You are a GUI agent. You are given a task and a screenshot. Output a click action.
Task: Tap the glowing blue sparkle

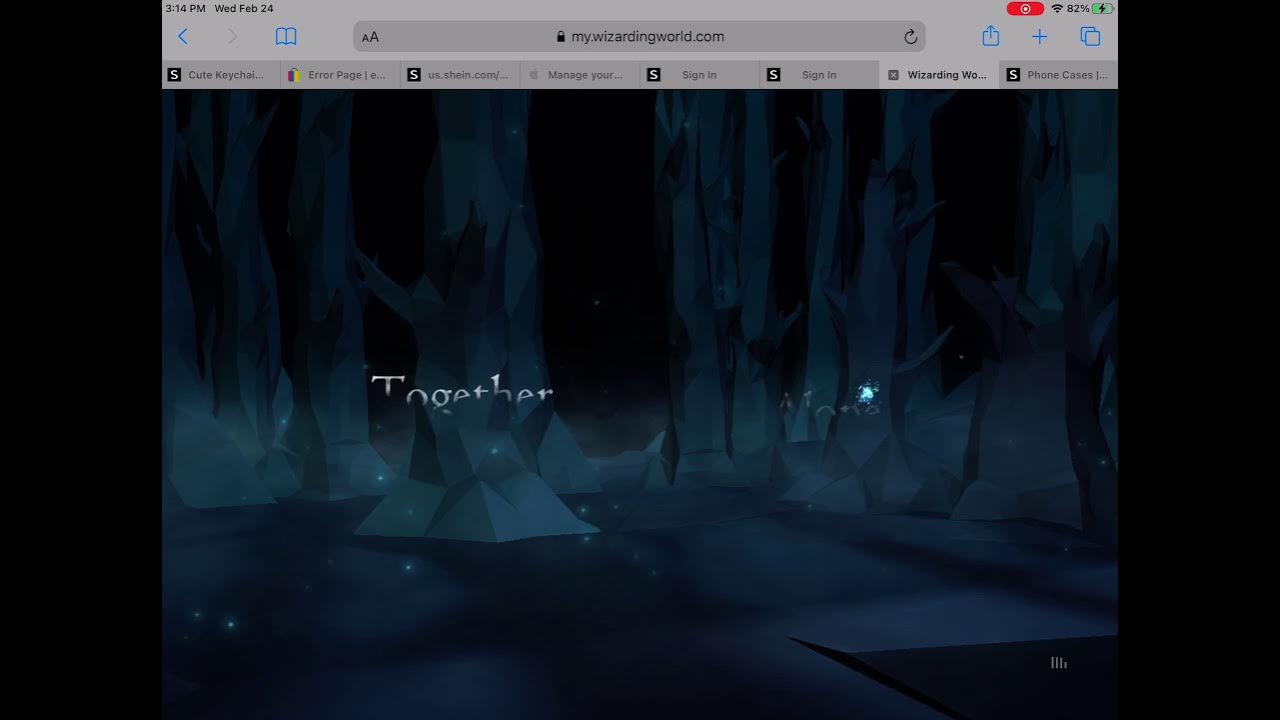click(867, 393)
